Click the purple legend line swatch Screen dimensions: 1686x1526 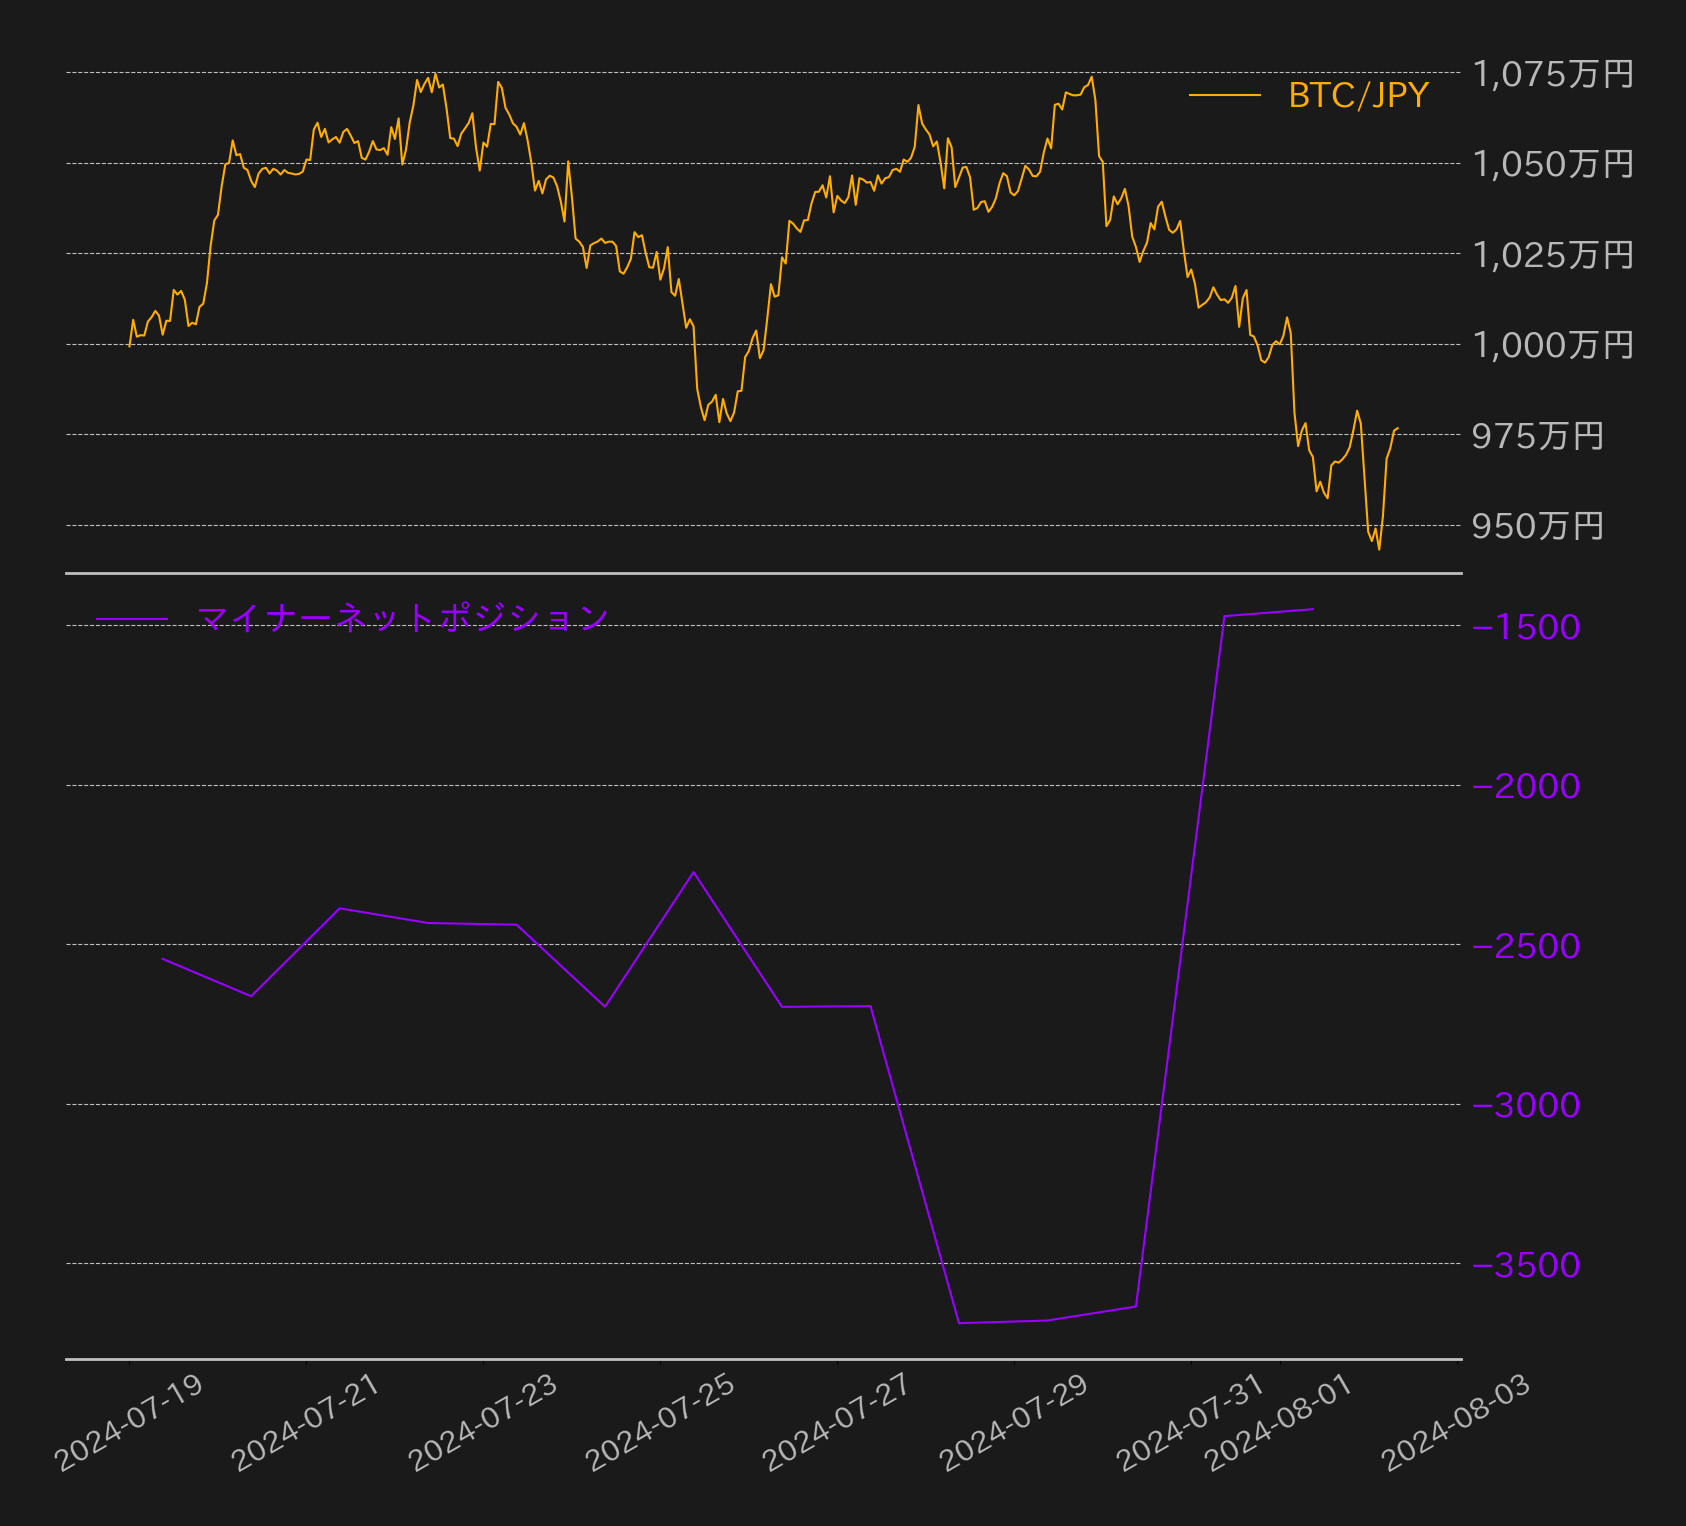[132, 620]
